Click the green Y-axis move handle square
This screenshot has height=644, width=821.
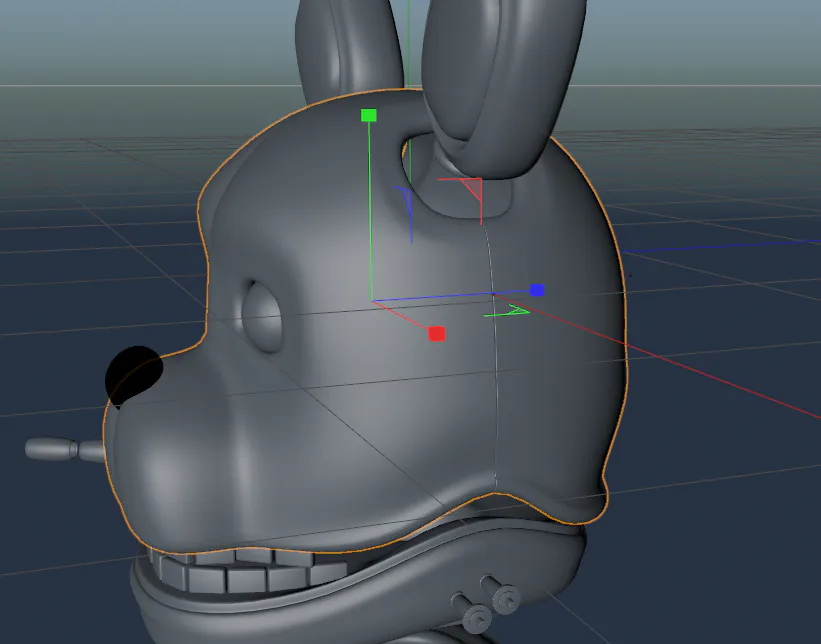pos(369,115)
